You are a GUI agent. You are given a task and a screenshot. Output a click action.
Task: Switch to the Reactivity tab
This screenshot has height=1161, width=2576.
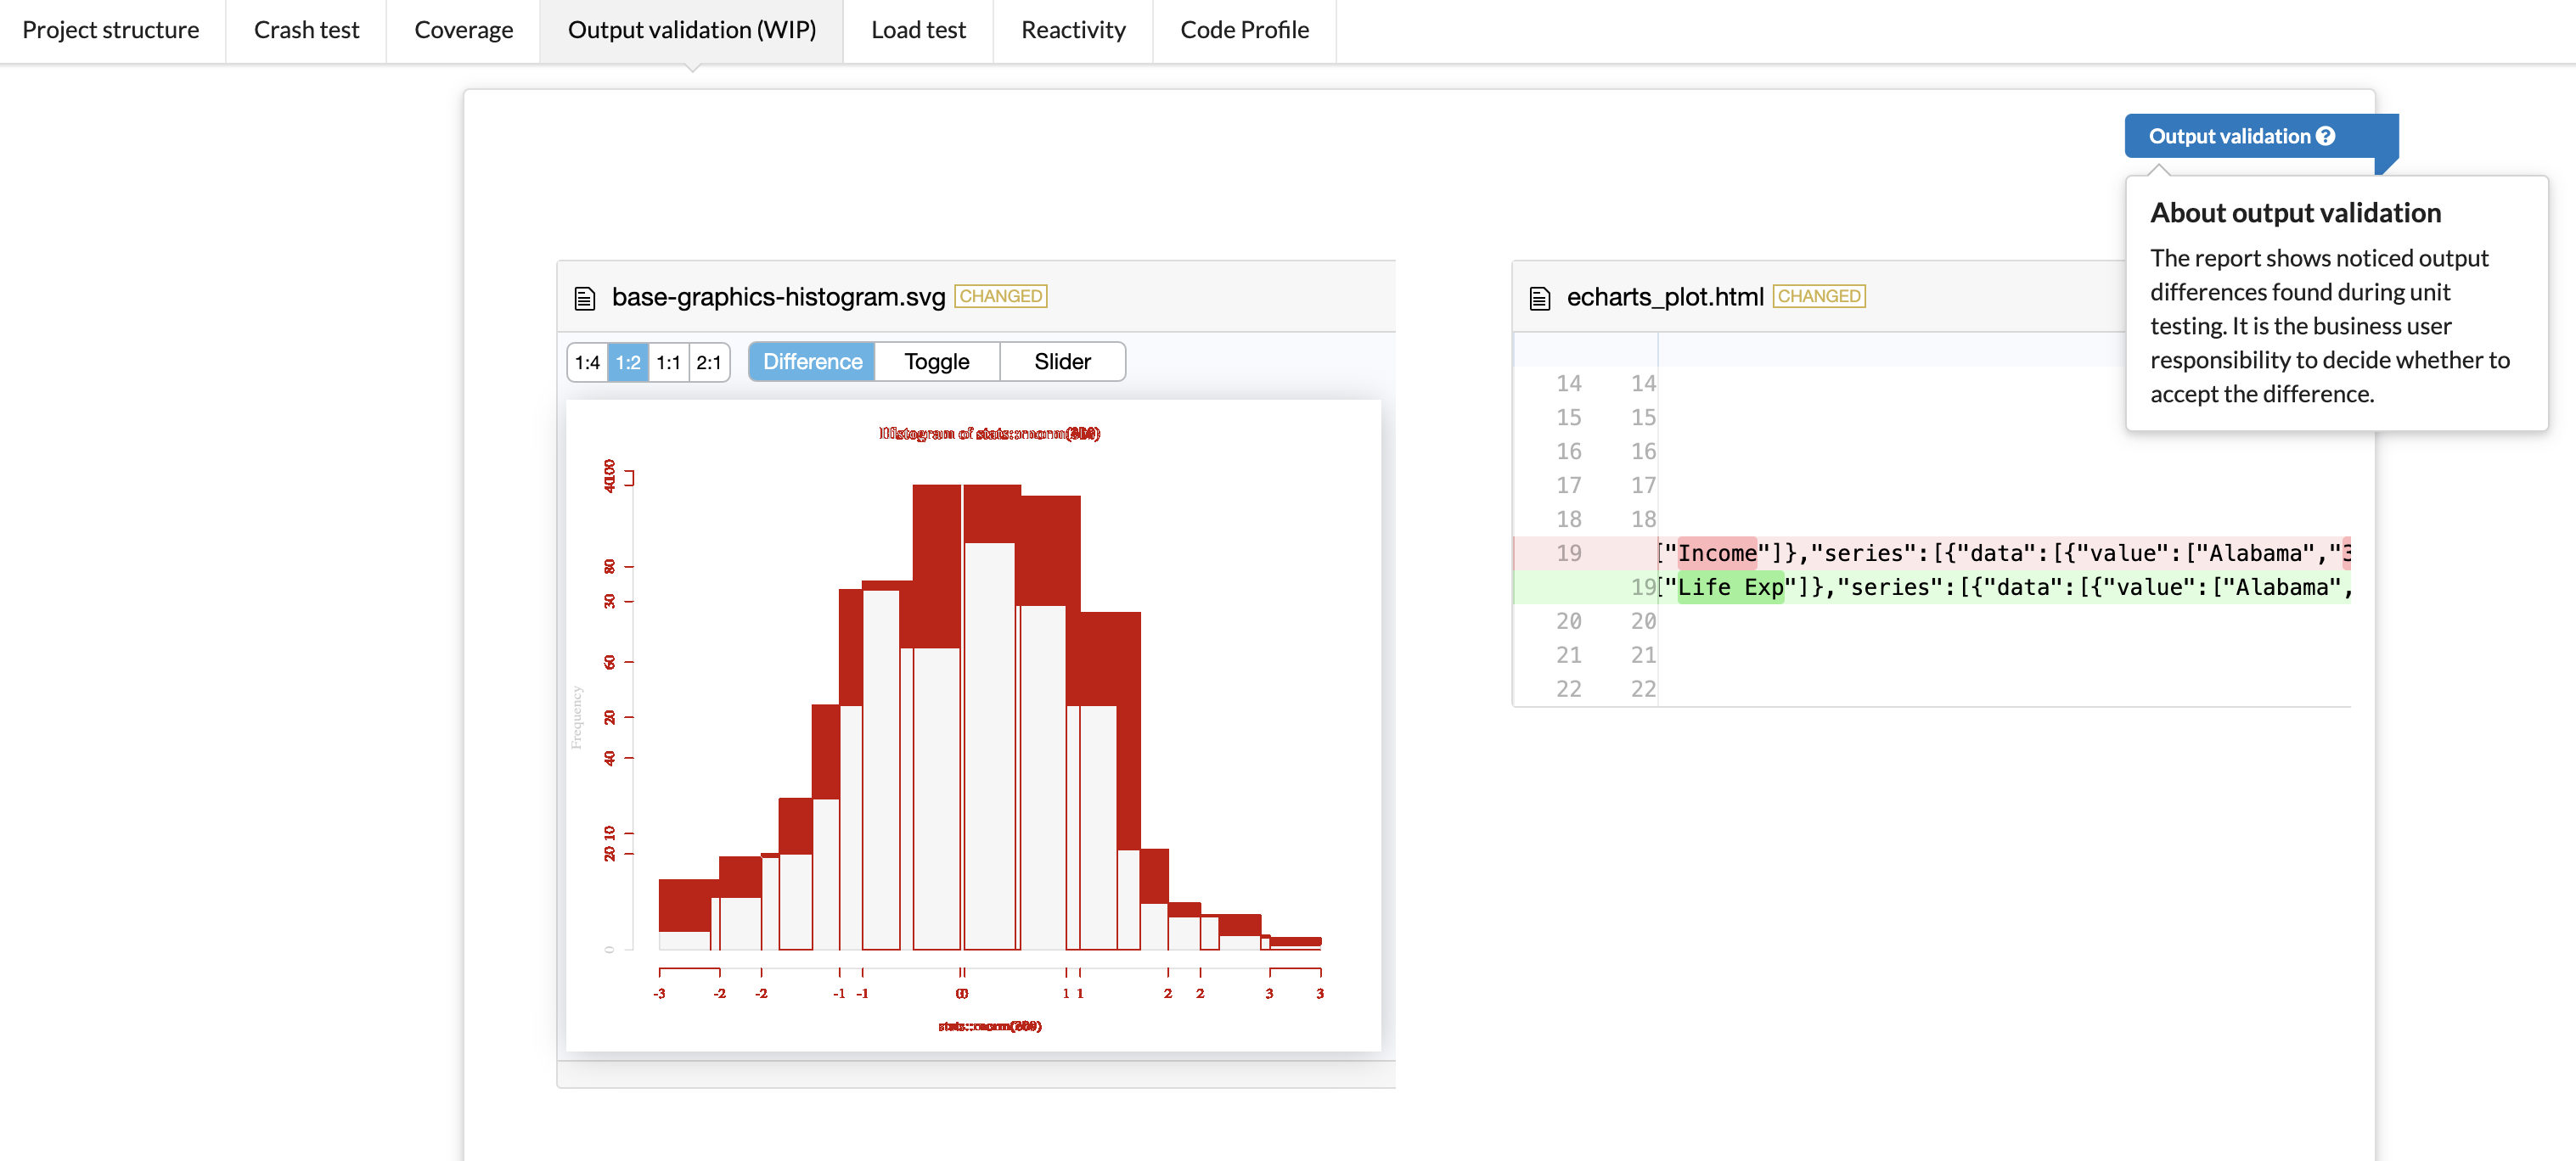coord(1073,30)
